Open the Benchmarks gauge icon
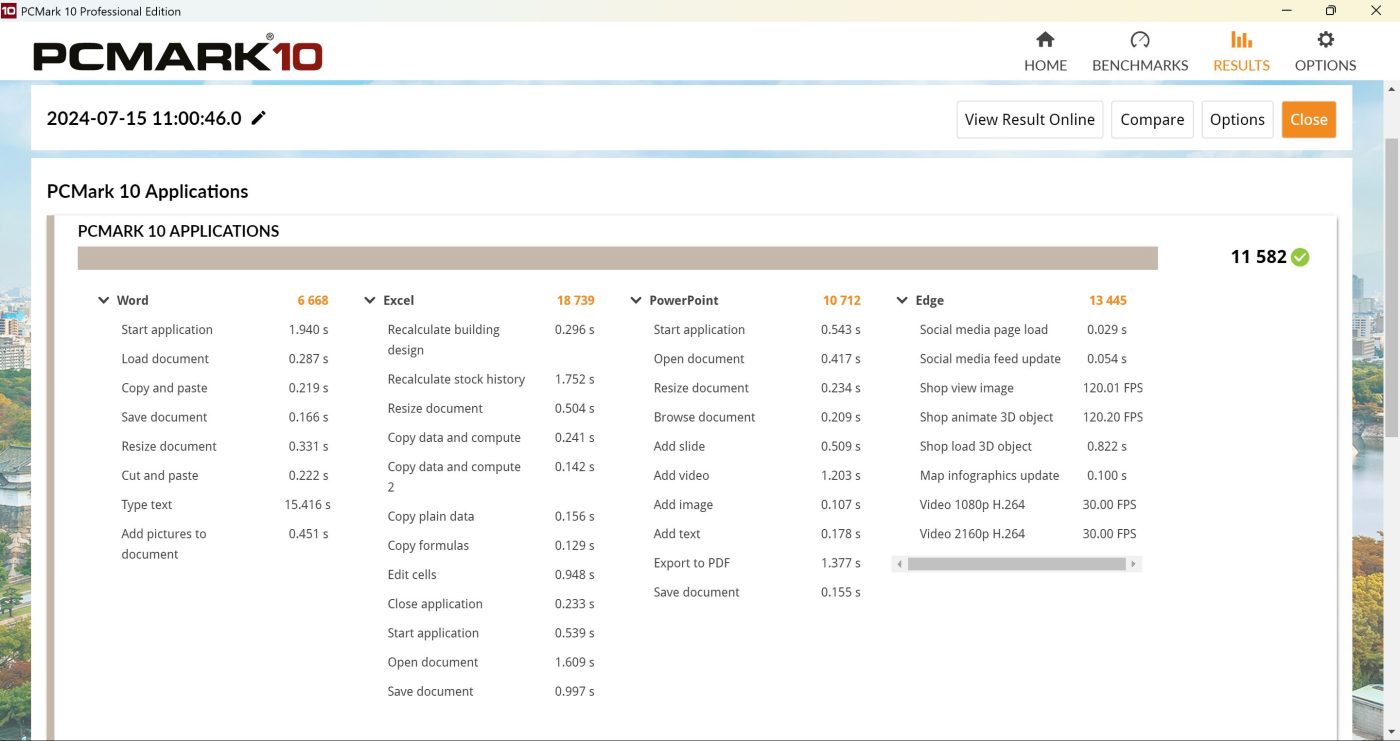This screenshot has width=1400, height=741. (x=1140, y=40)
